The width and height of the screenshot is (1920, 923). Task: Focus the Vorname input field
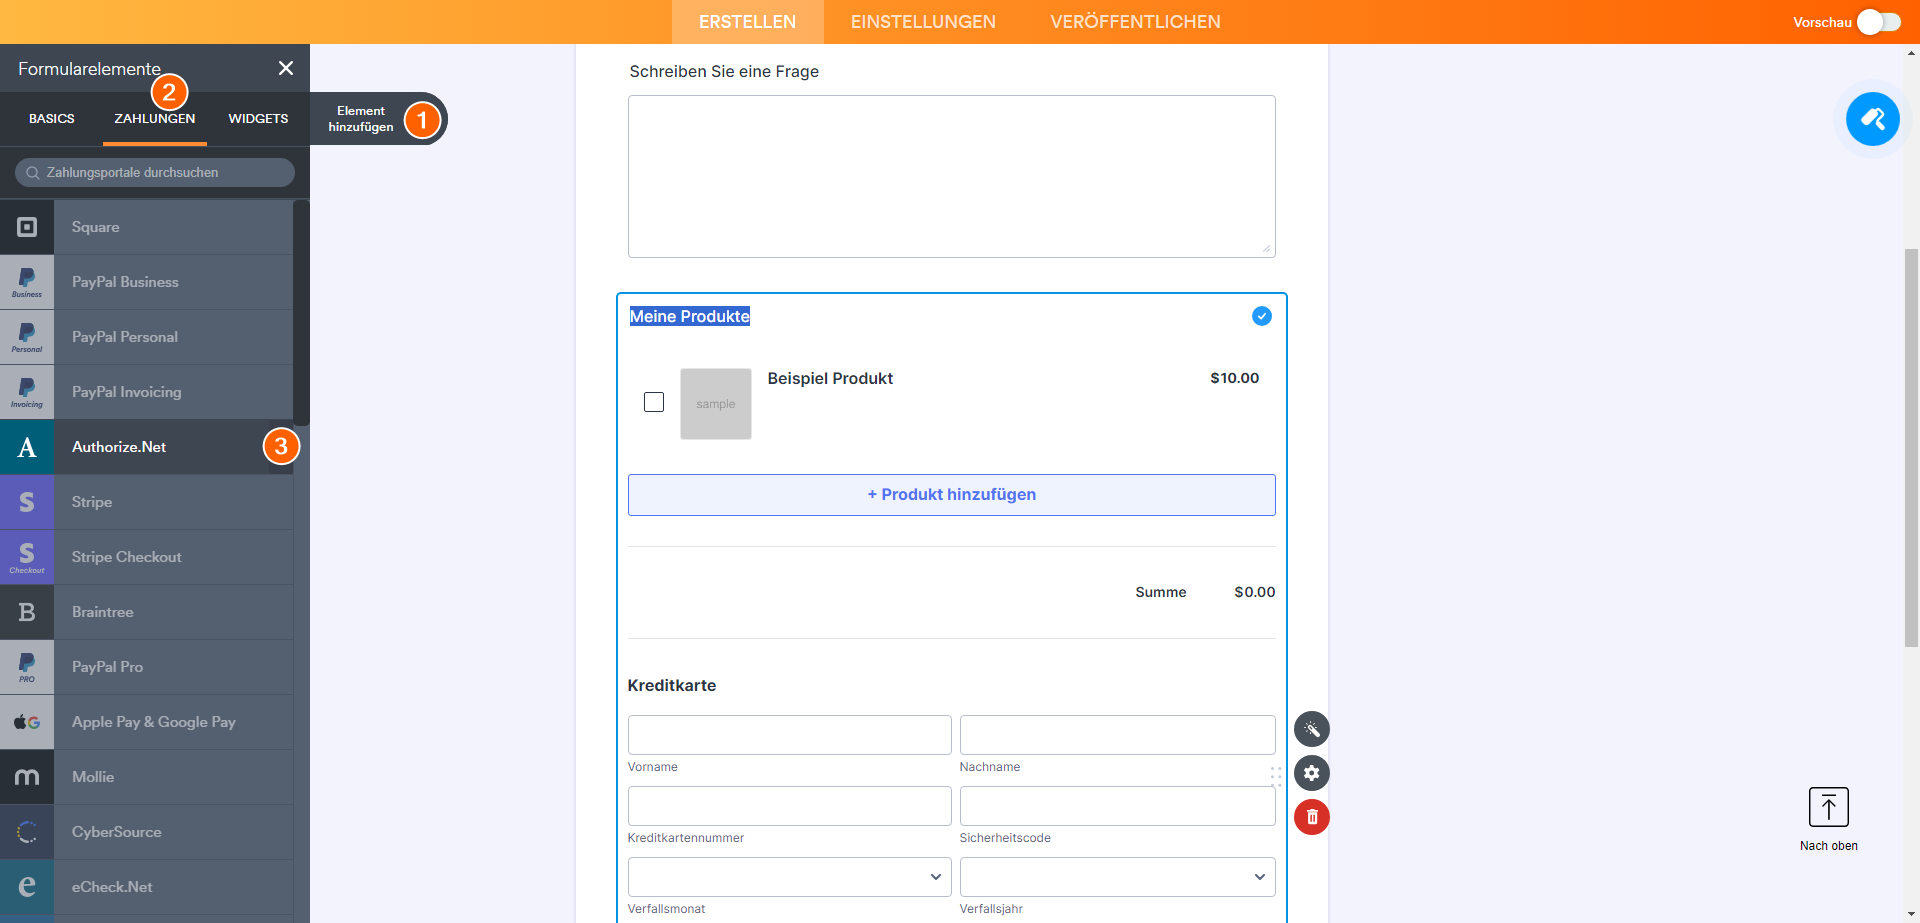[790, 735]
